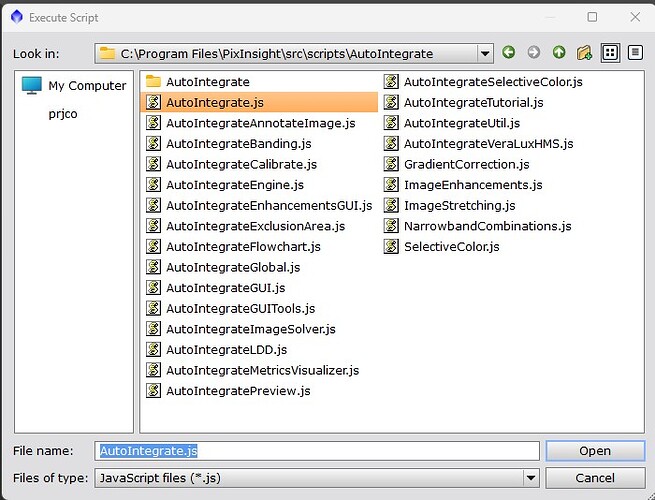Click the AutoIntegrateSelectiveColor.js script icon

coord(391,81)
